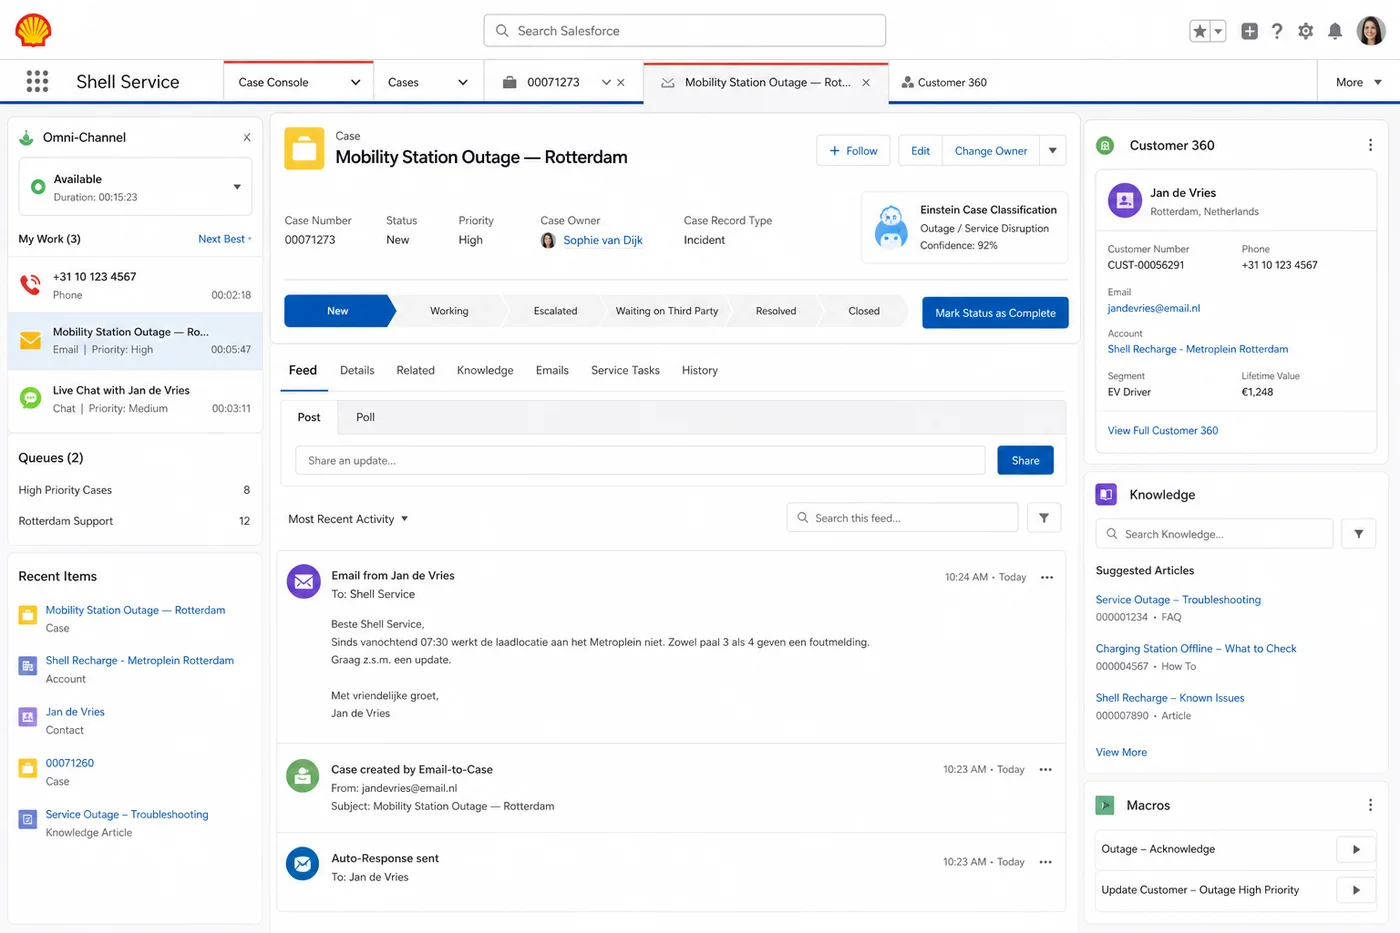
Task: Open the More tabs dropdown
Action: [1358, 82]
